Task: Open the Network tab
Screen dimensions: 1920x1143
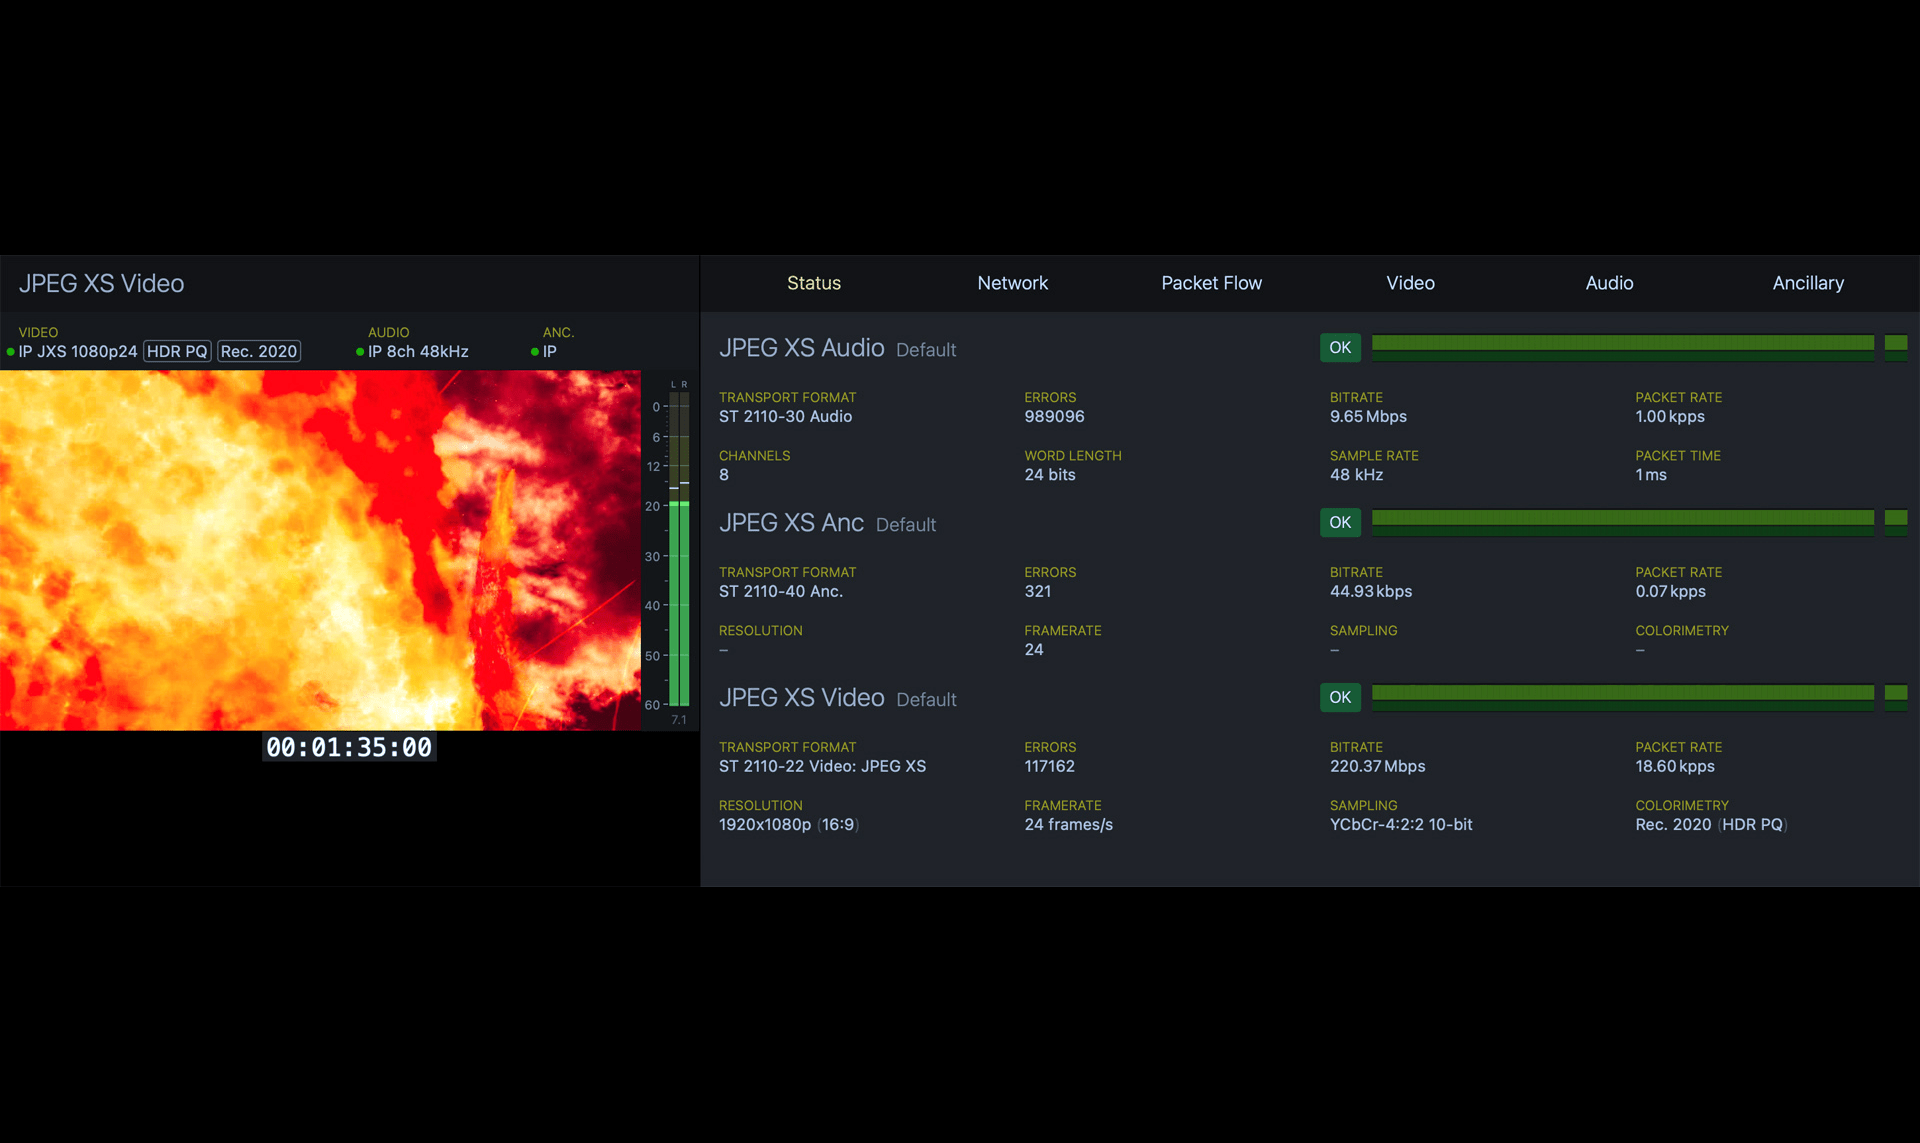Action: point(1012,283)
